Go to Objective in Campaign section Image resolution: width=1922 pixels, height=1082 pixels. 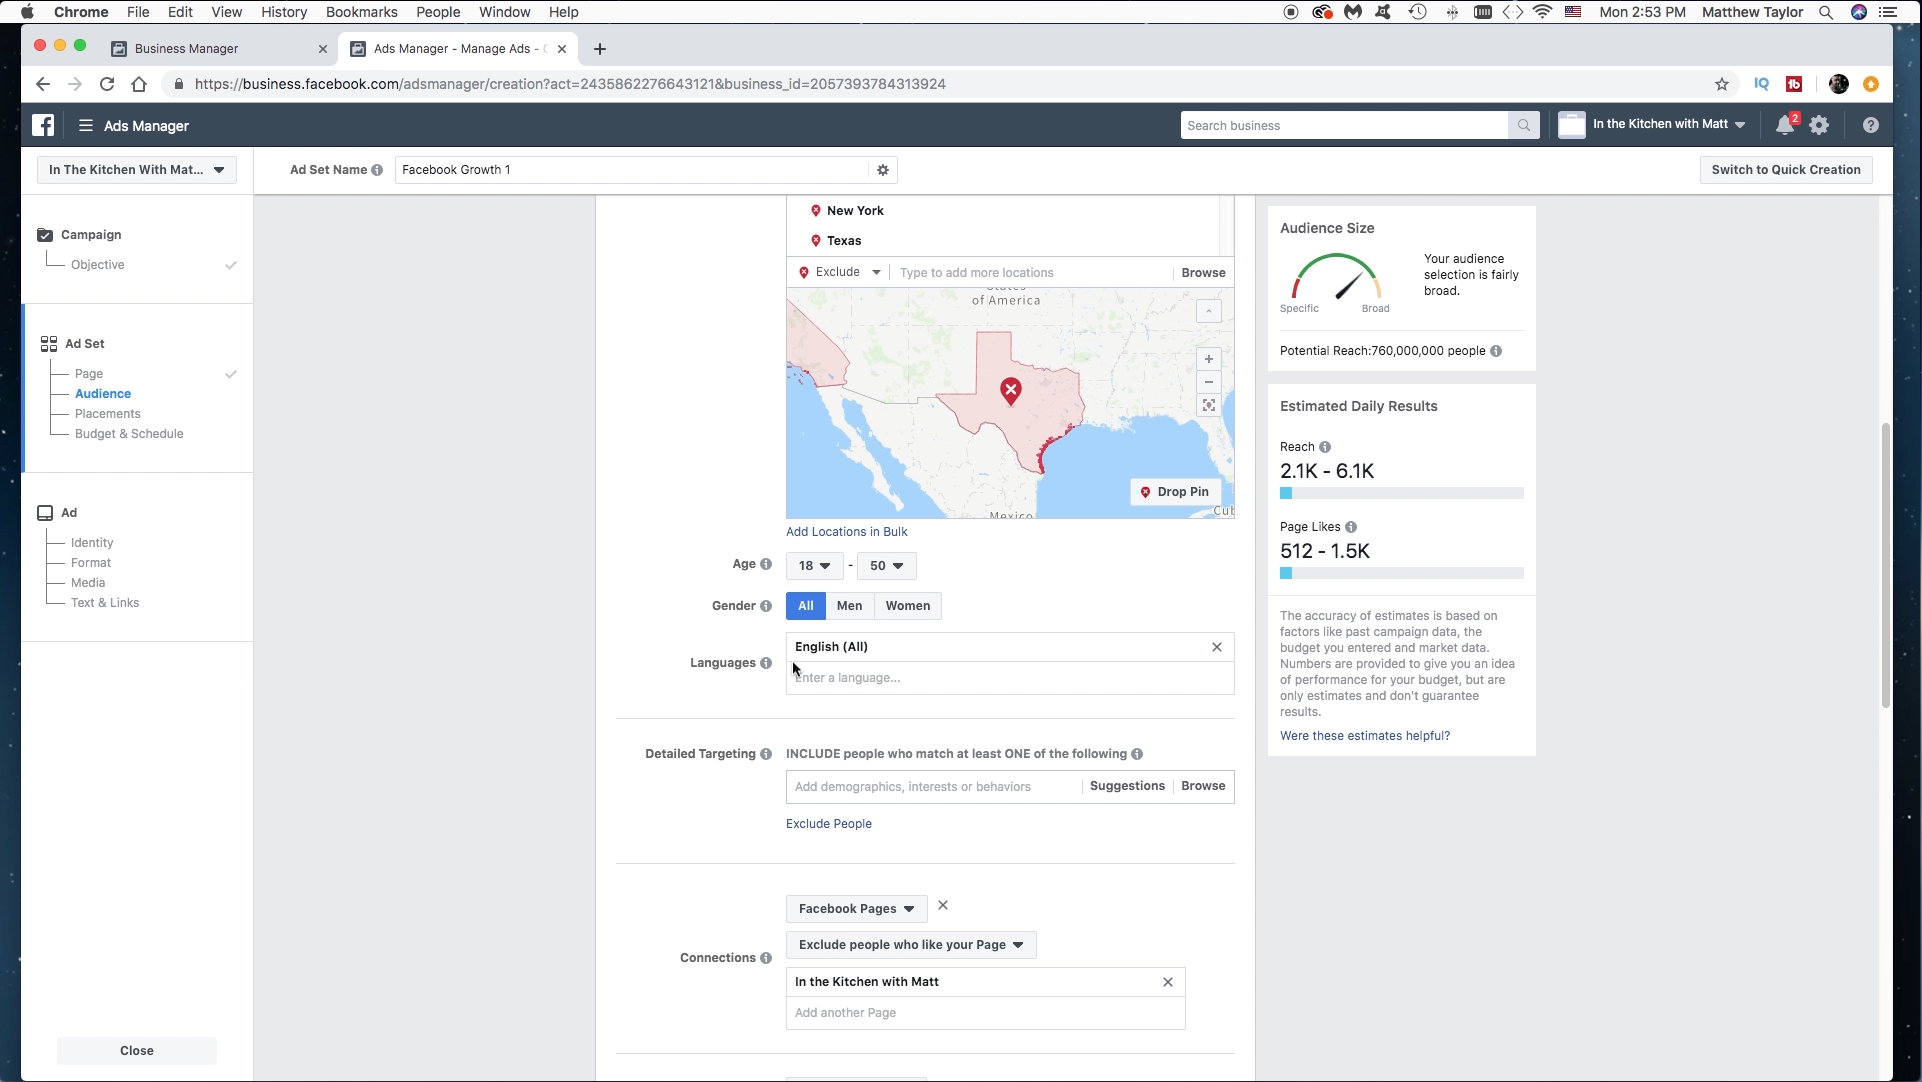pos(98,265)
